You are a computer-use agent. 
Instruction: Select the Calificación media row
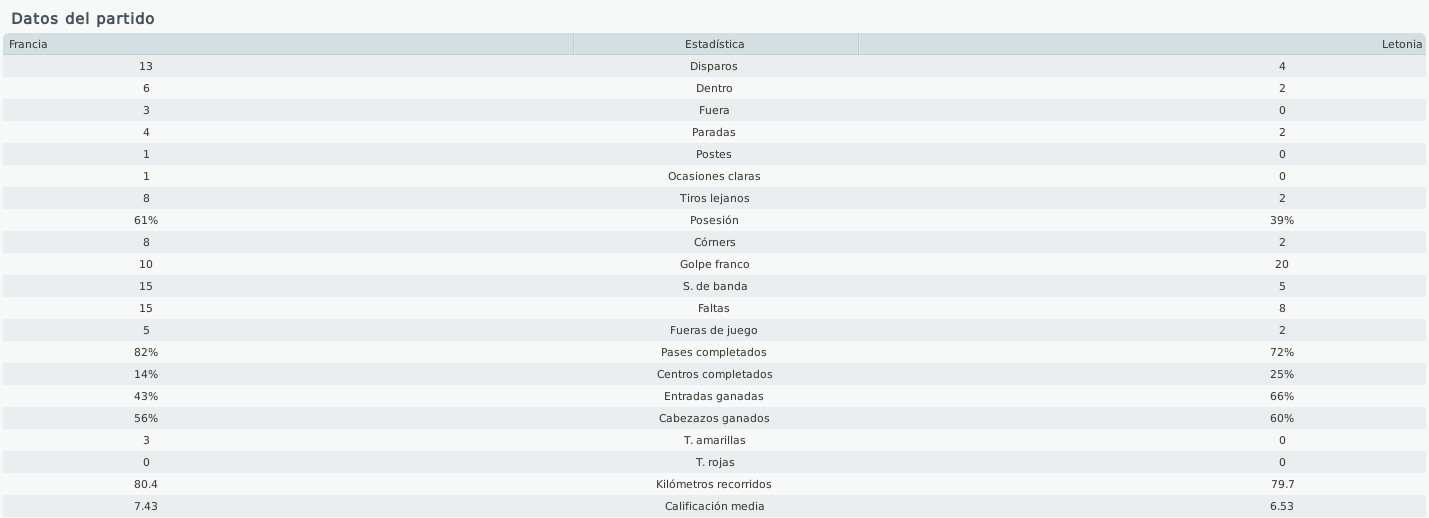point(714,506)
